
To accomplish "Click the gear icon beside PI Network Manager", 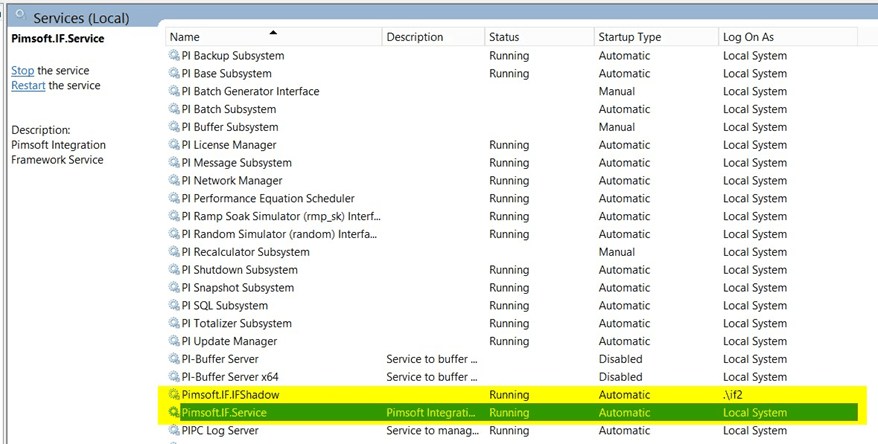I will click(174, 181).
